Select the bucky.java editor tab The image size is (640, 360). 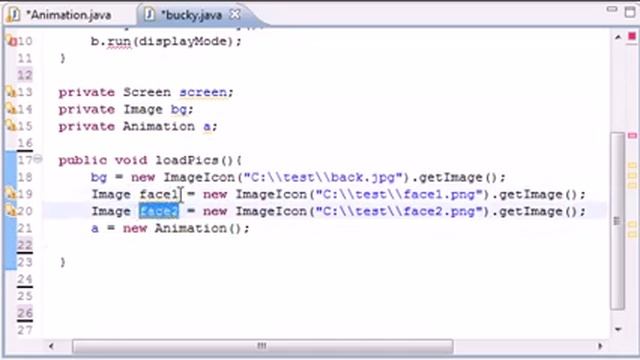(192, 15)
